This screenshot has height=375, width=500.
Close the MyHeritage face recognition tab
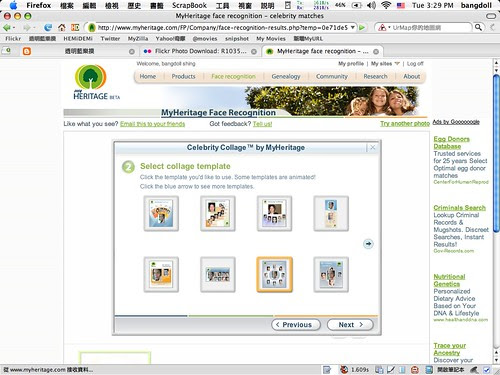(376, 52)
